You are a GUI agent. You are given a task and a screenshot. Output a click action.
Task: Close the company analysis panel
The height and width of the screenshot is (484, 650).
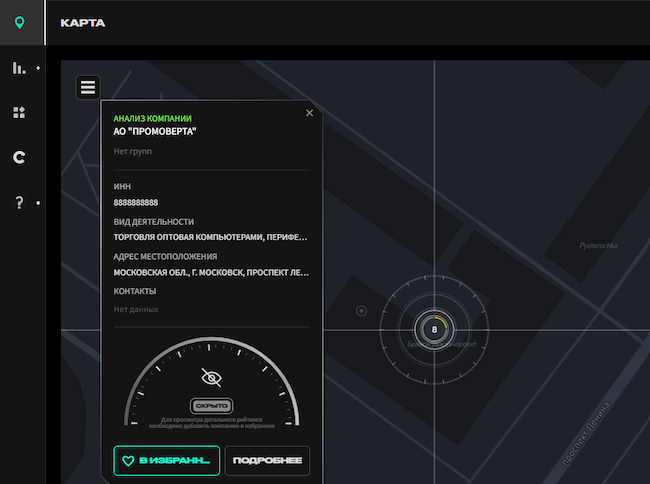point(309,113)
